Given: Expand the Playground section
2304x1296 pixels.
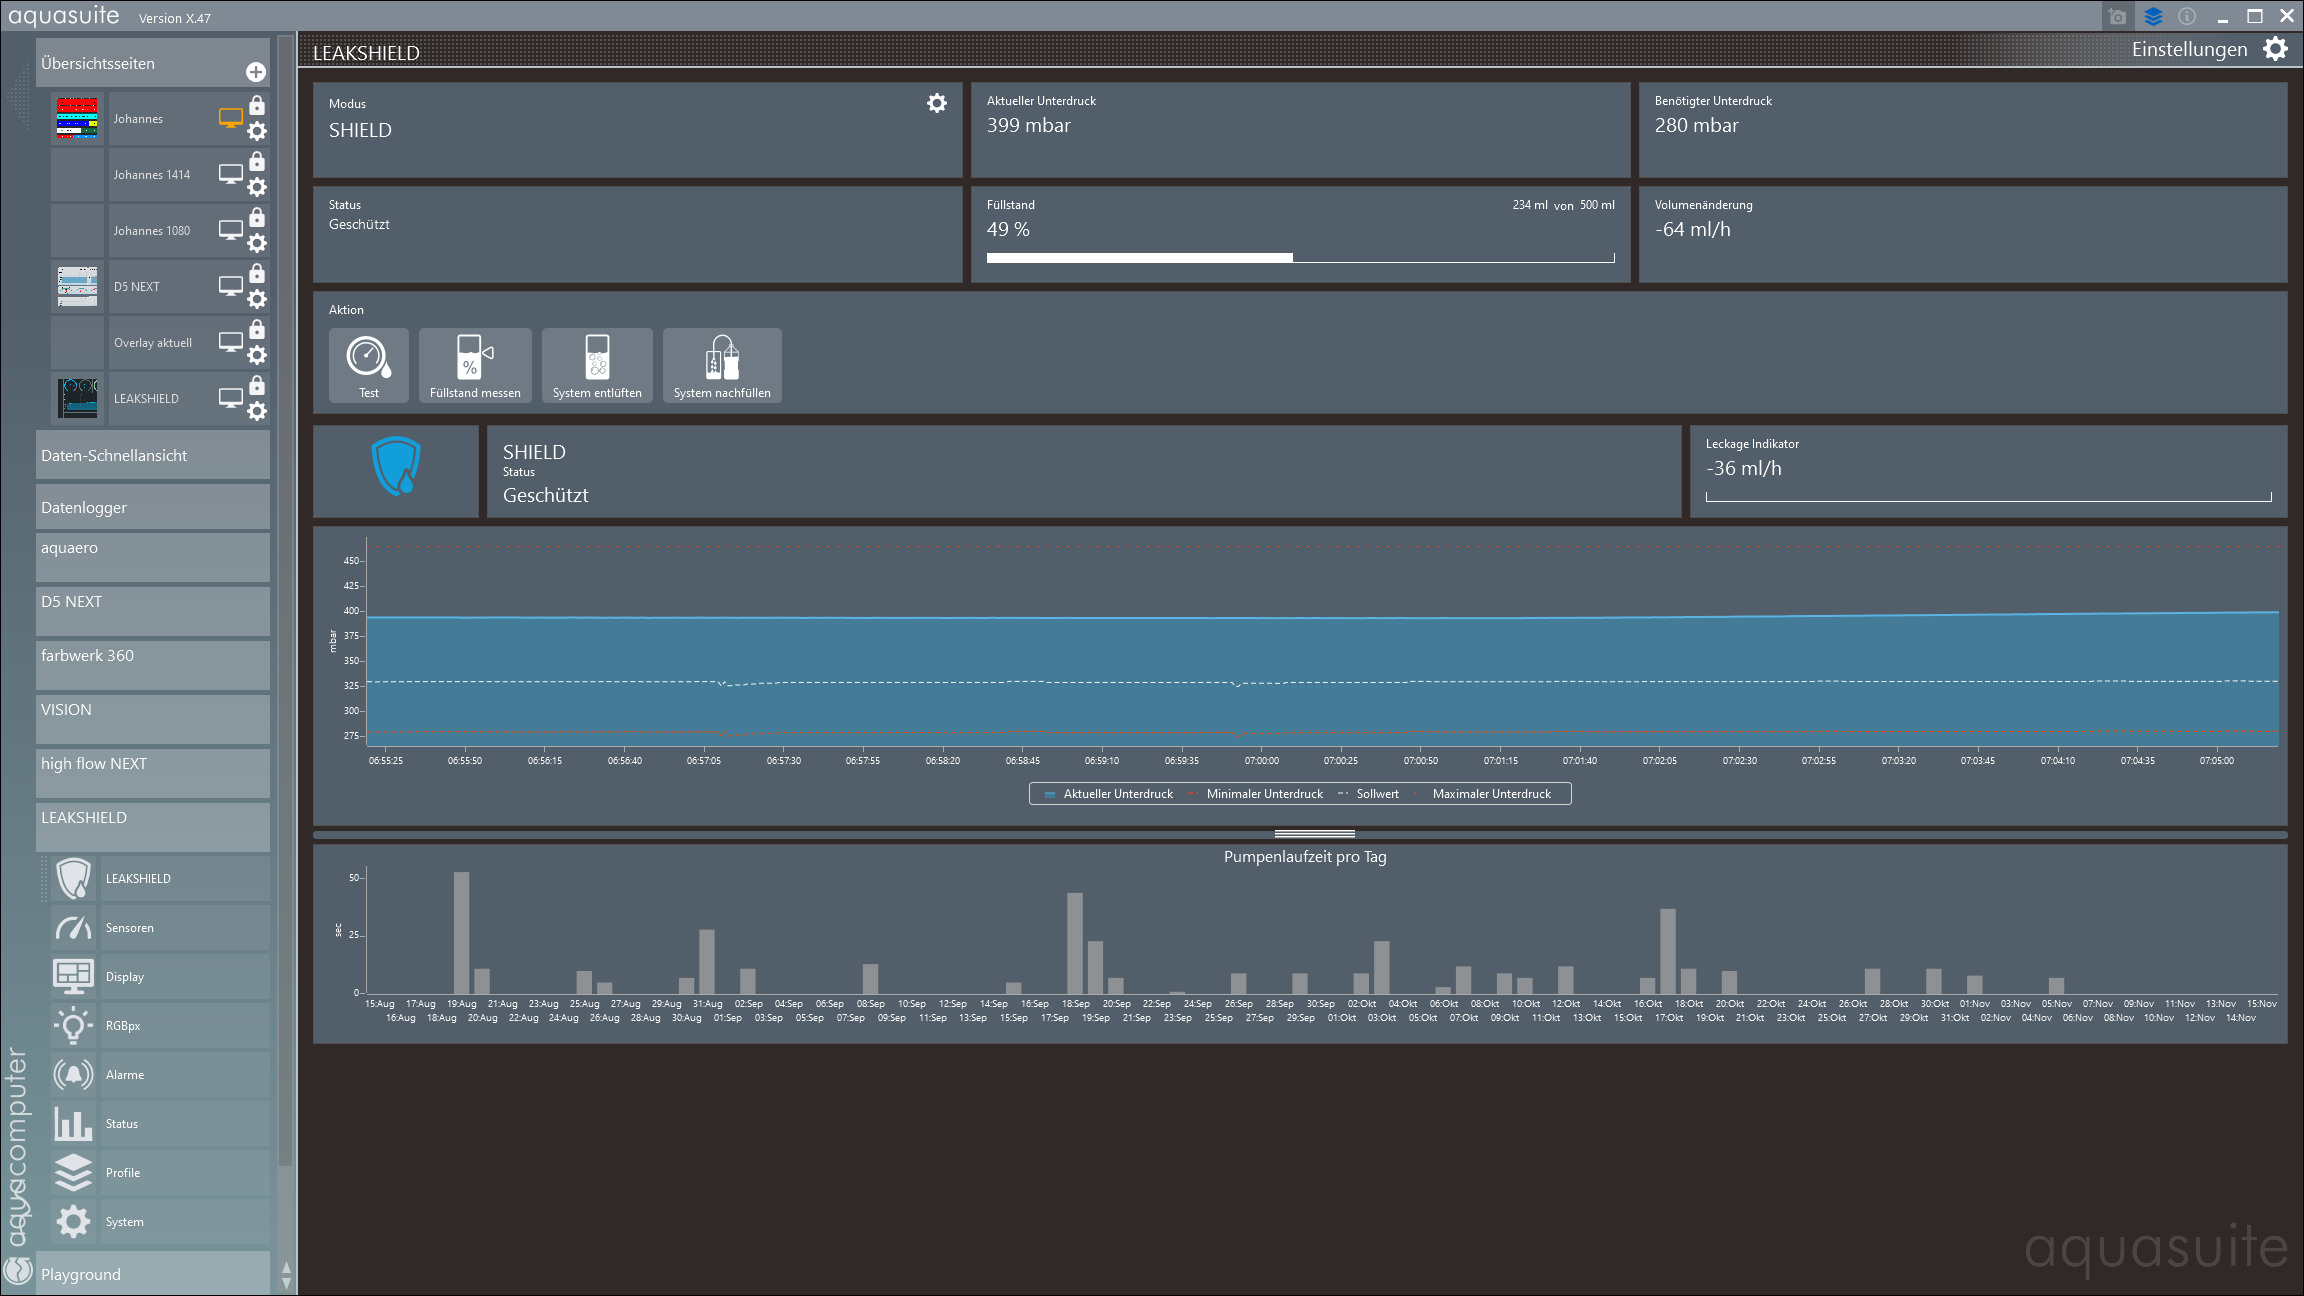Looking at the screenshot, I should coord(153,1273).
